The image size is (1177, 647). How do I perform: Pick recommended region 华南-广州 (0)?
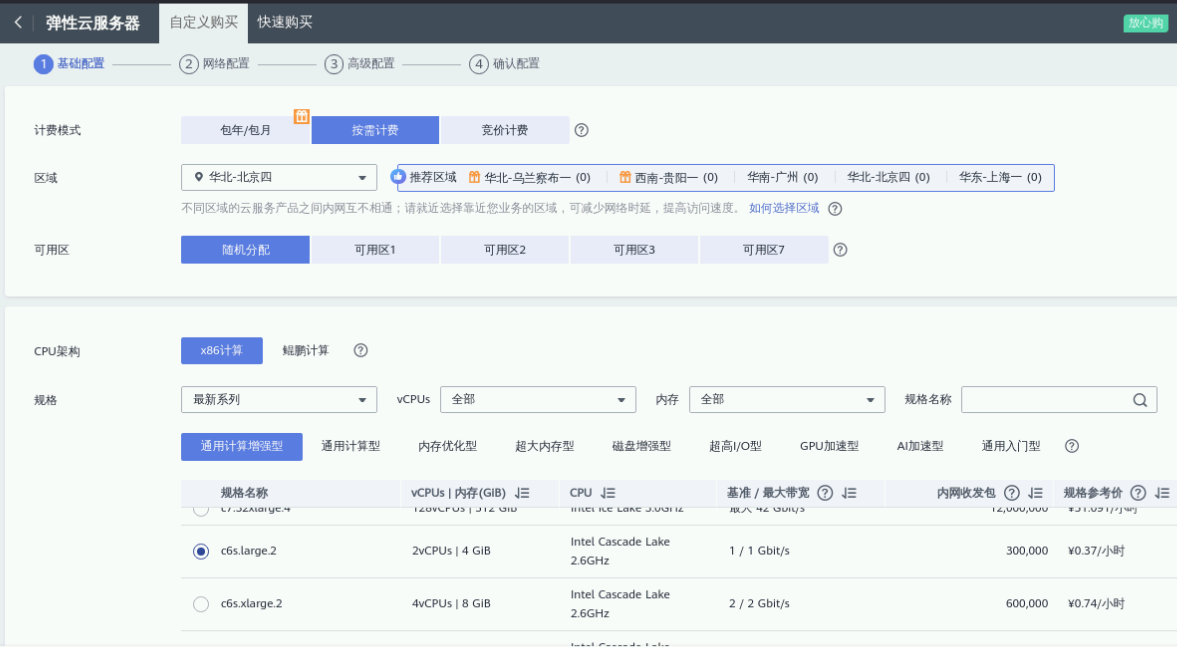[782, 178]
